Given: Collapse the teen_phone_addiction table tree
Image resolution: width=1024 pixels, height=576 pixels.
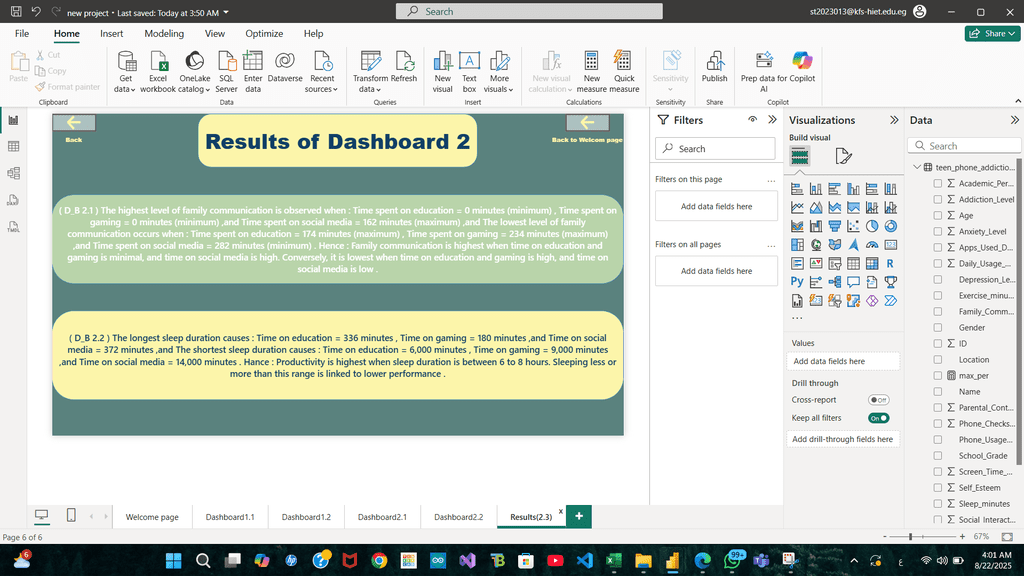Looking at the screenshot, I should coord(917,168).
